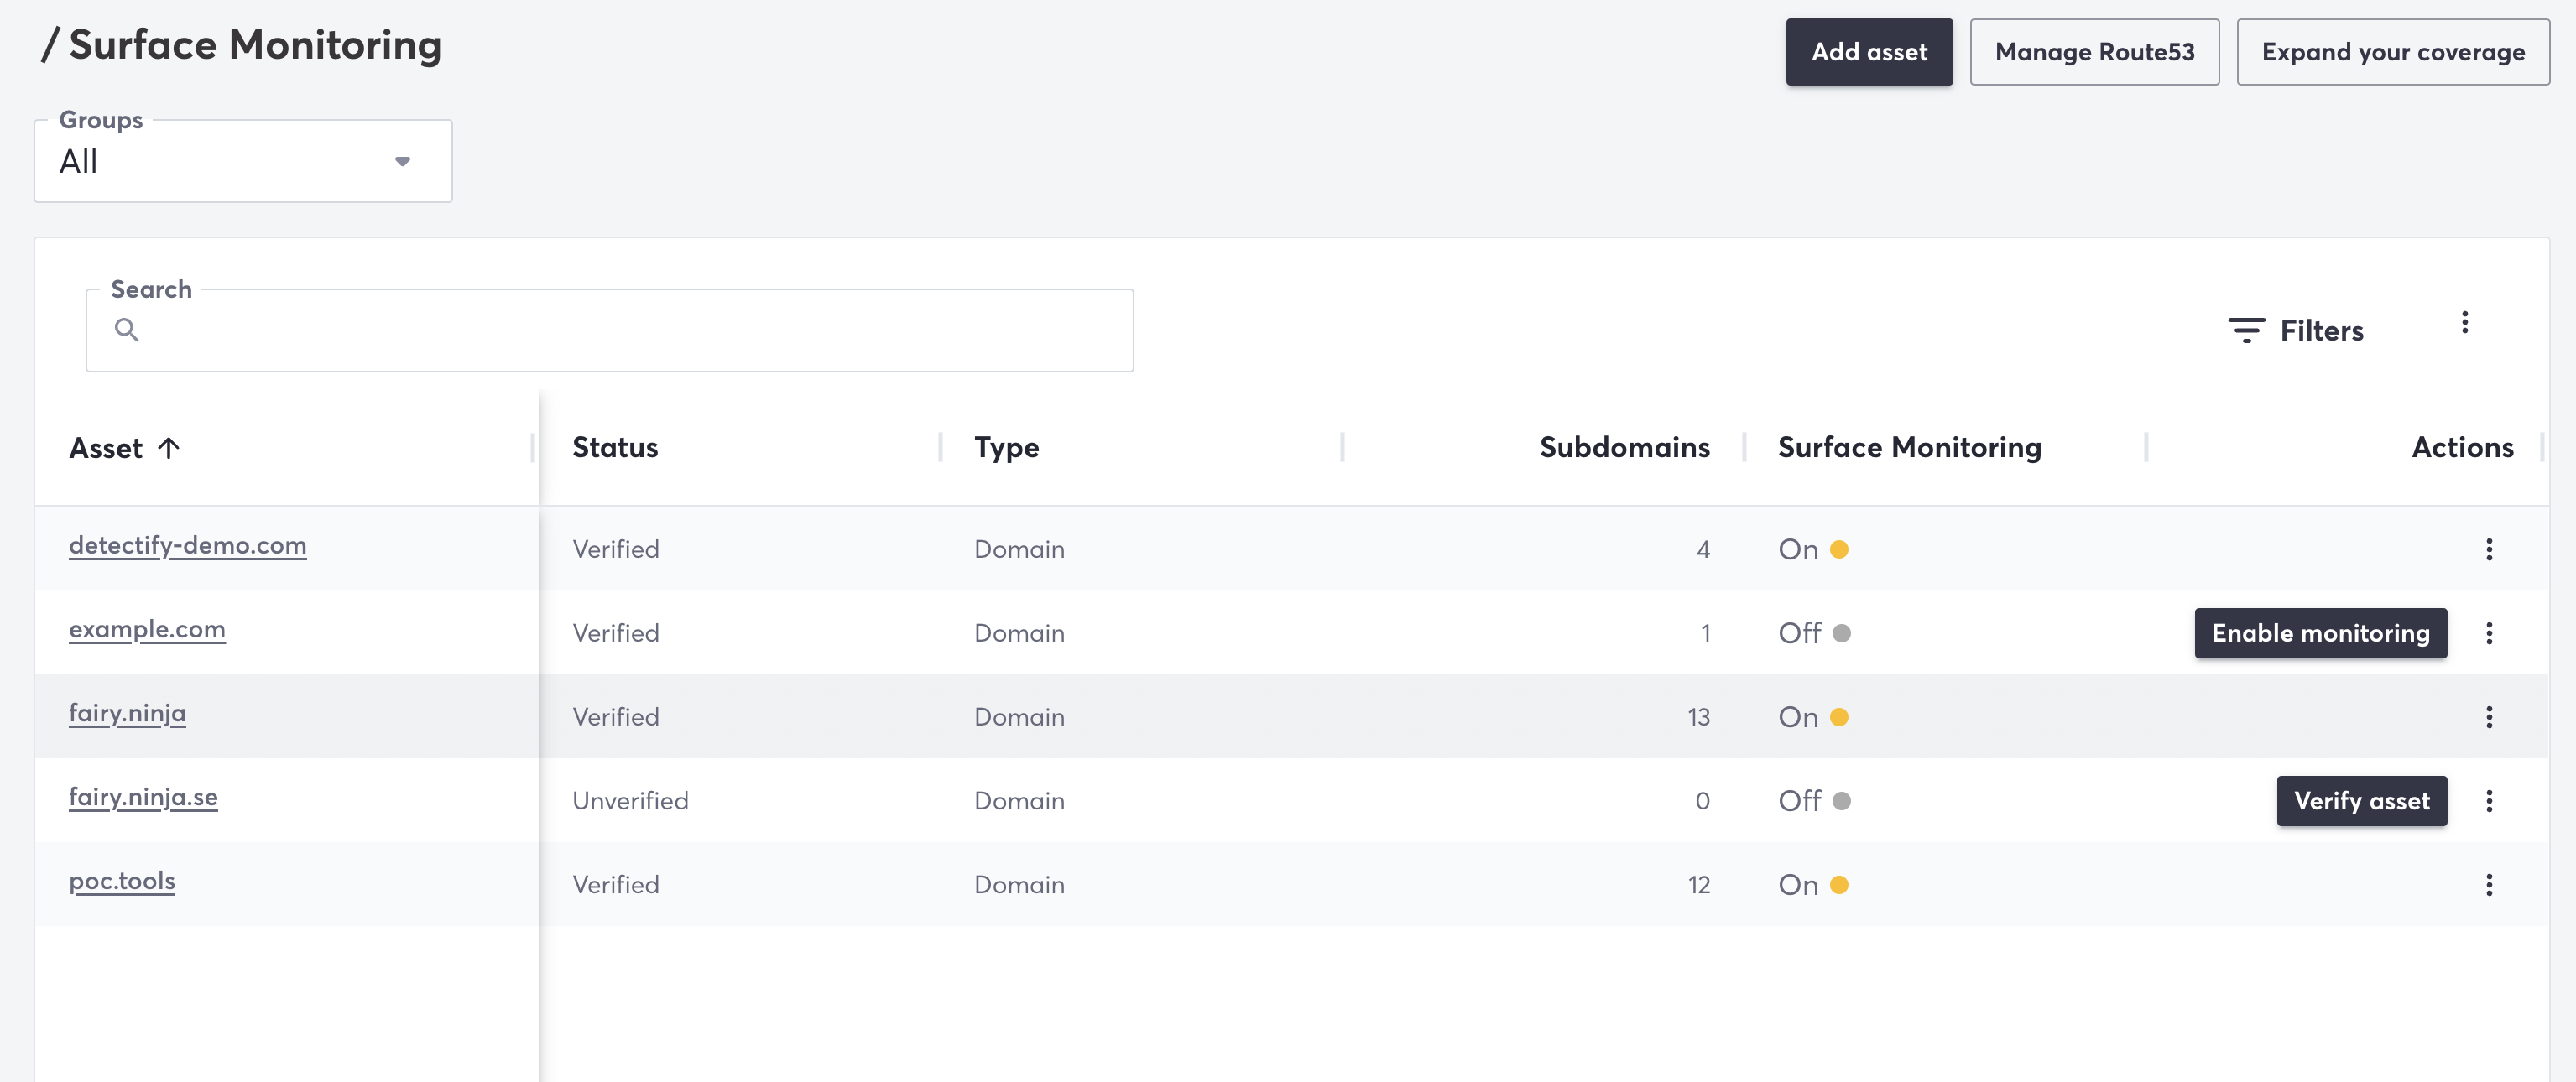Sort by the Subdomains column header

pos(1623,447)
